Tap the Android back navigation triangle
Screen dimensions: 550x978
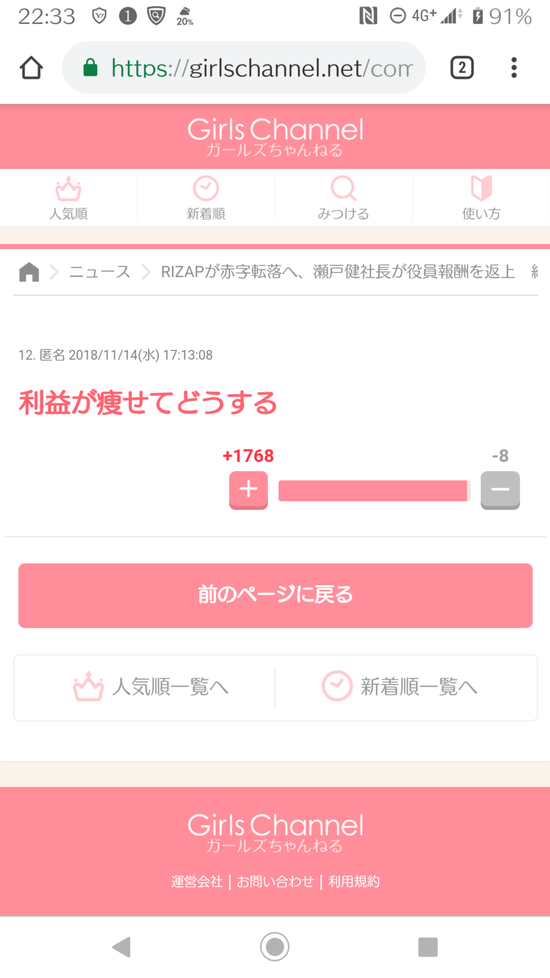pos(121,947)
